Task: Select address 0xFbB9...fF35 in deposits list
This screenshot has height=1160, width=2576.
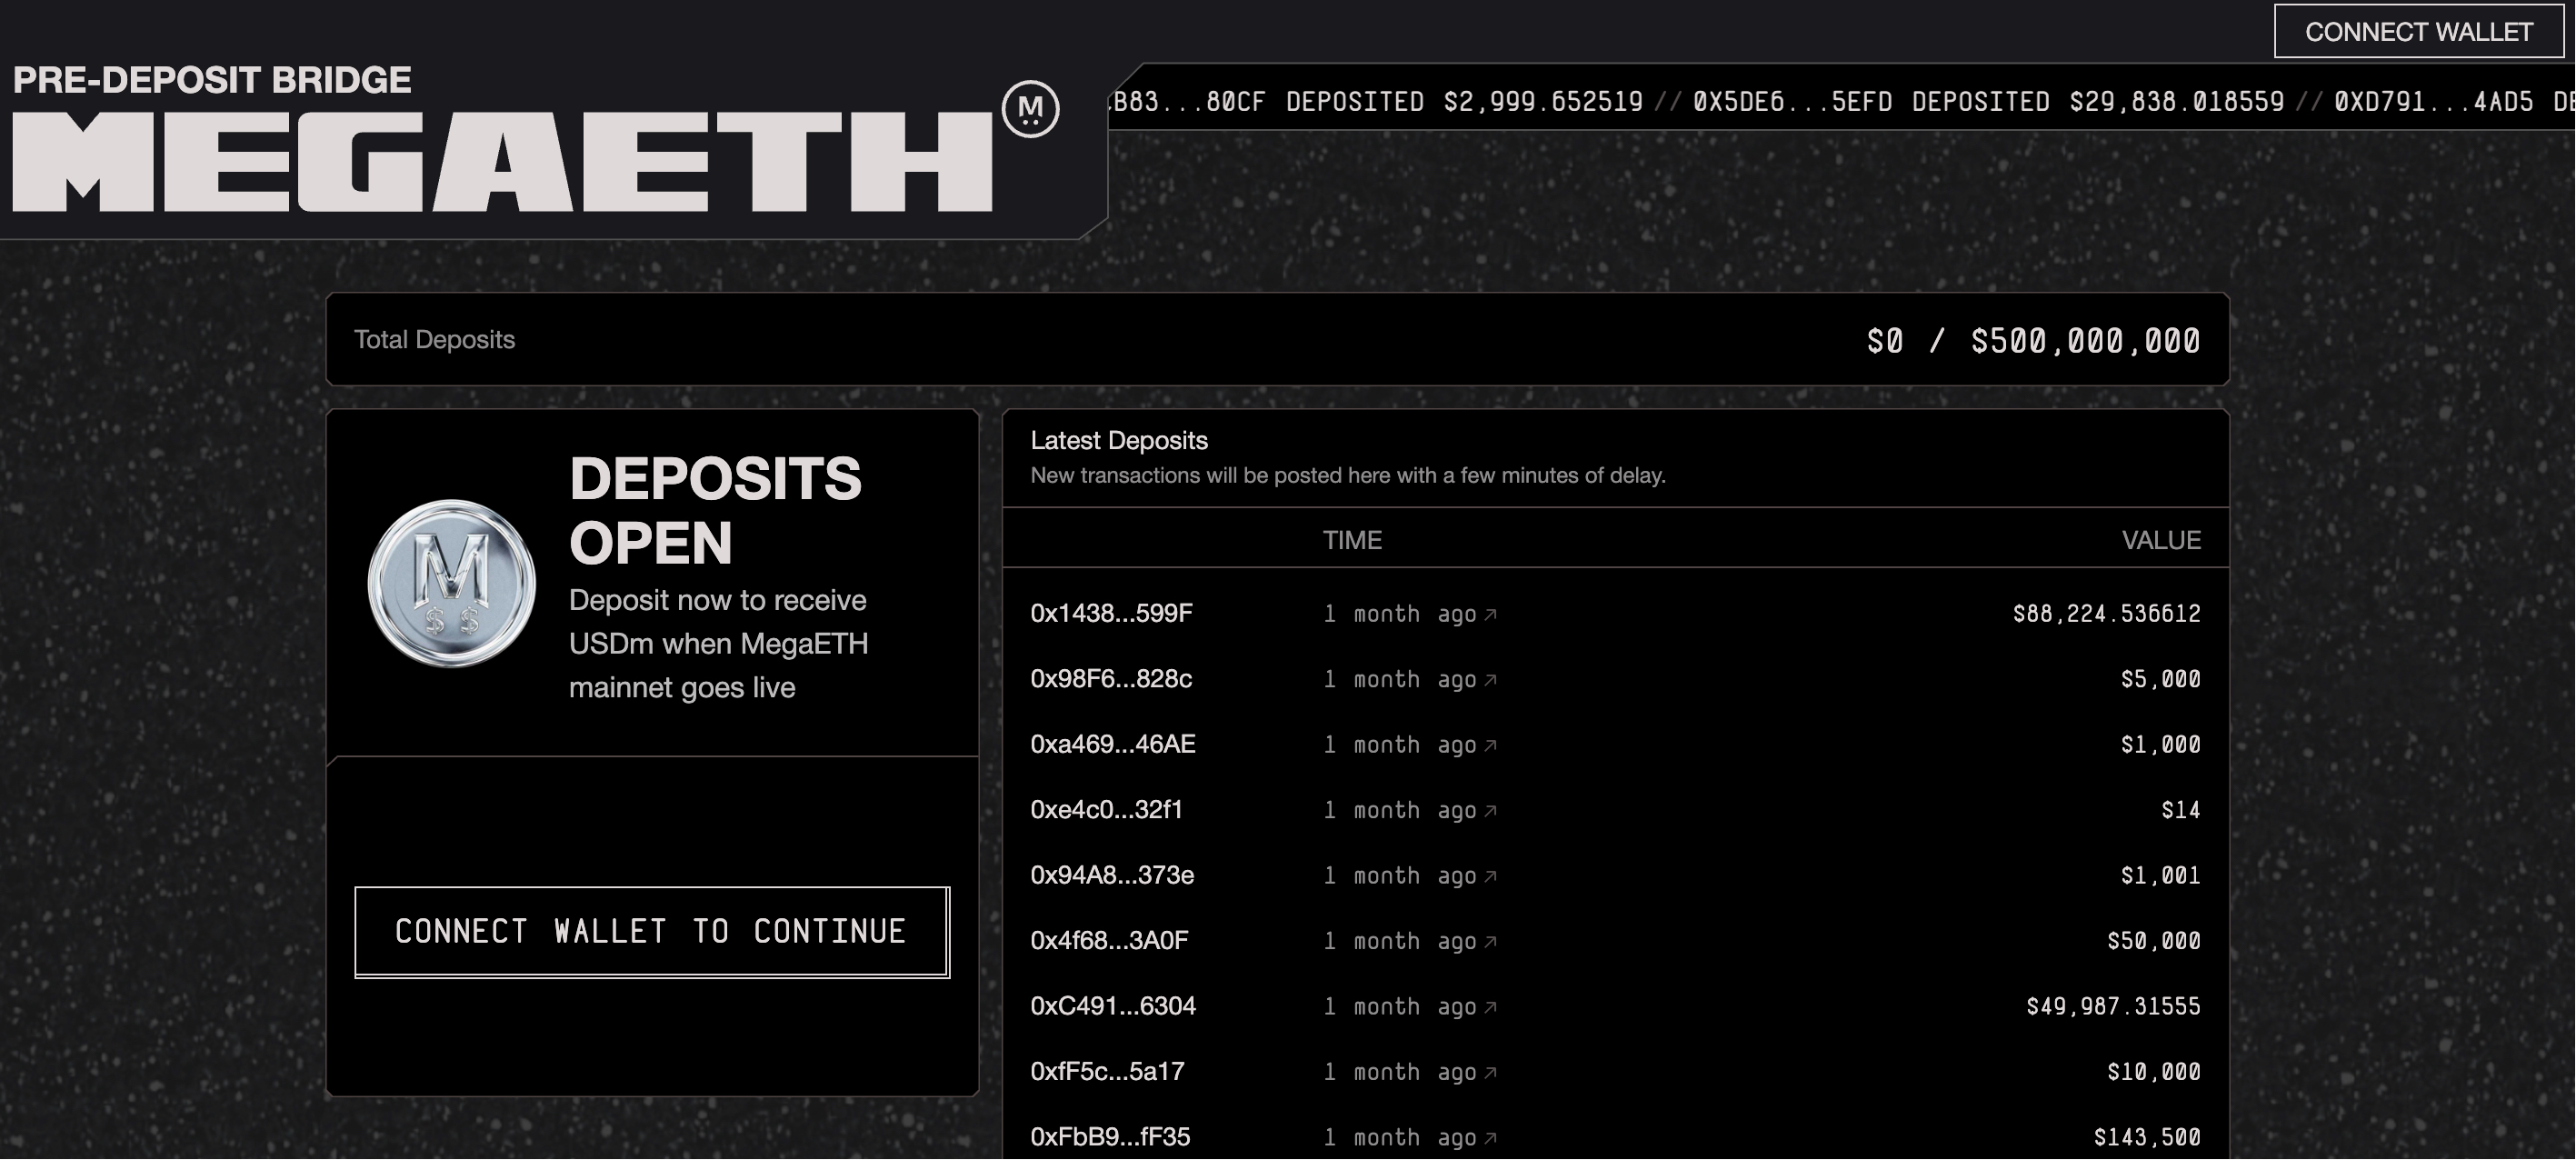Action: [x=1110, y=1137]
